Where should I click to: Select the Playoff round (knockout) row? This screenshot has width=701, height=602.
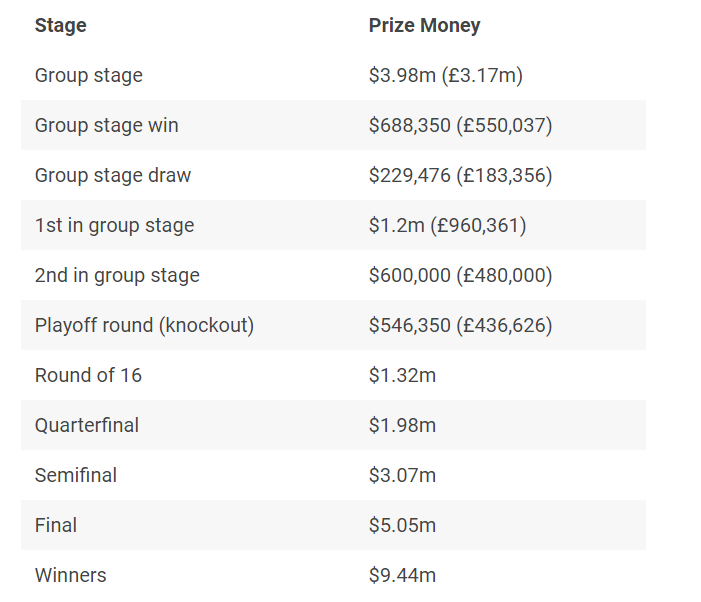[333, 325]
